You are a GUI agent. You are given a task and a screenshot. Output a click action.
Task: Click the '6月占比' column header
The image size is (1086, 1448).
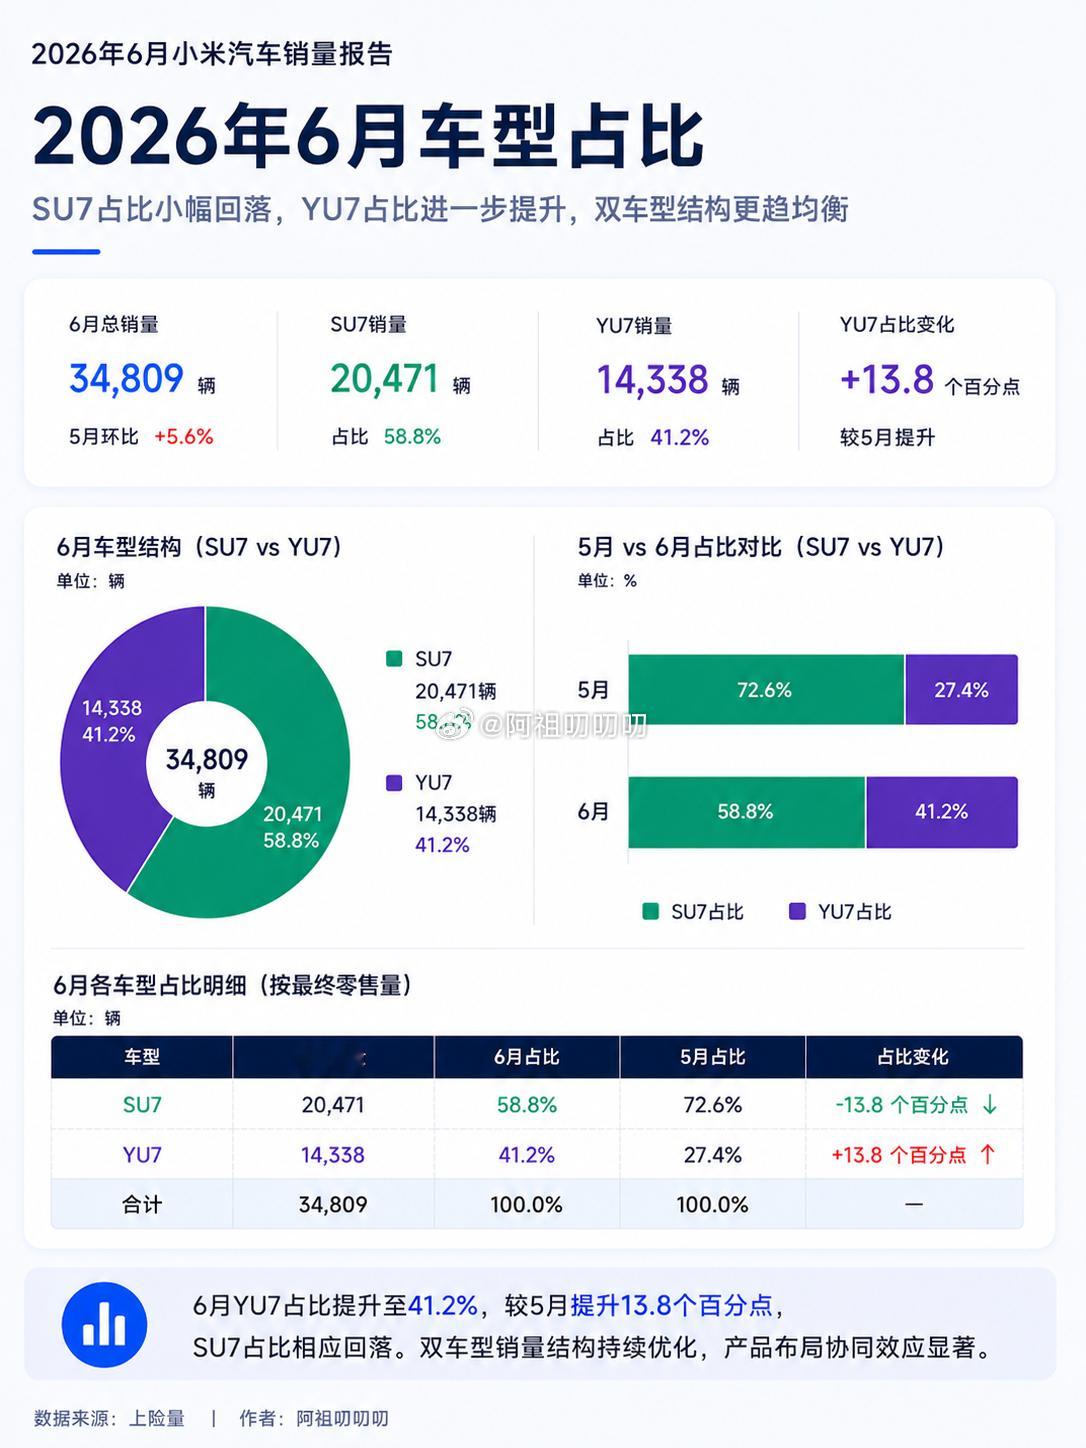pos(527,1057)
